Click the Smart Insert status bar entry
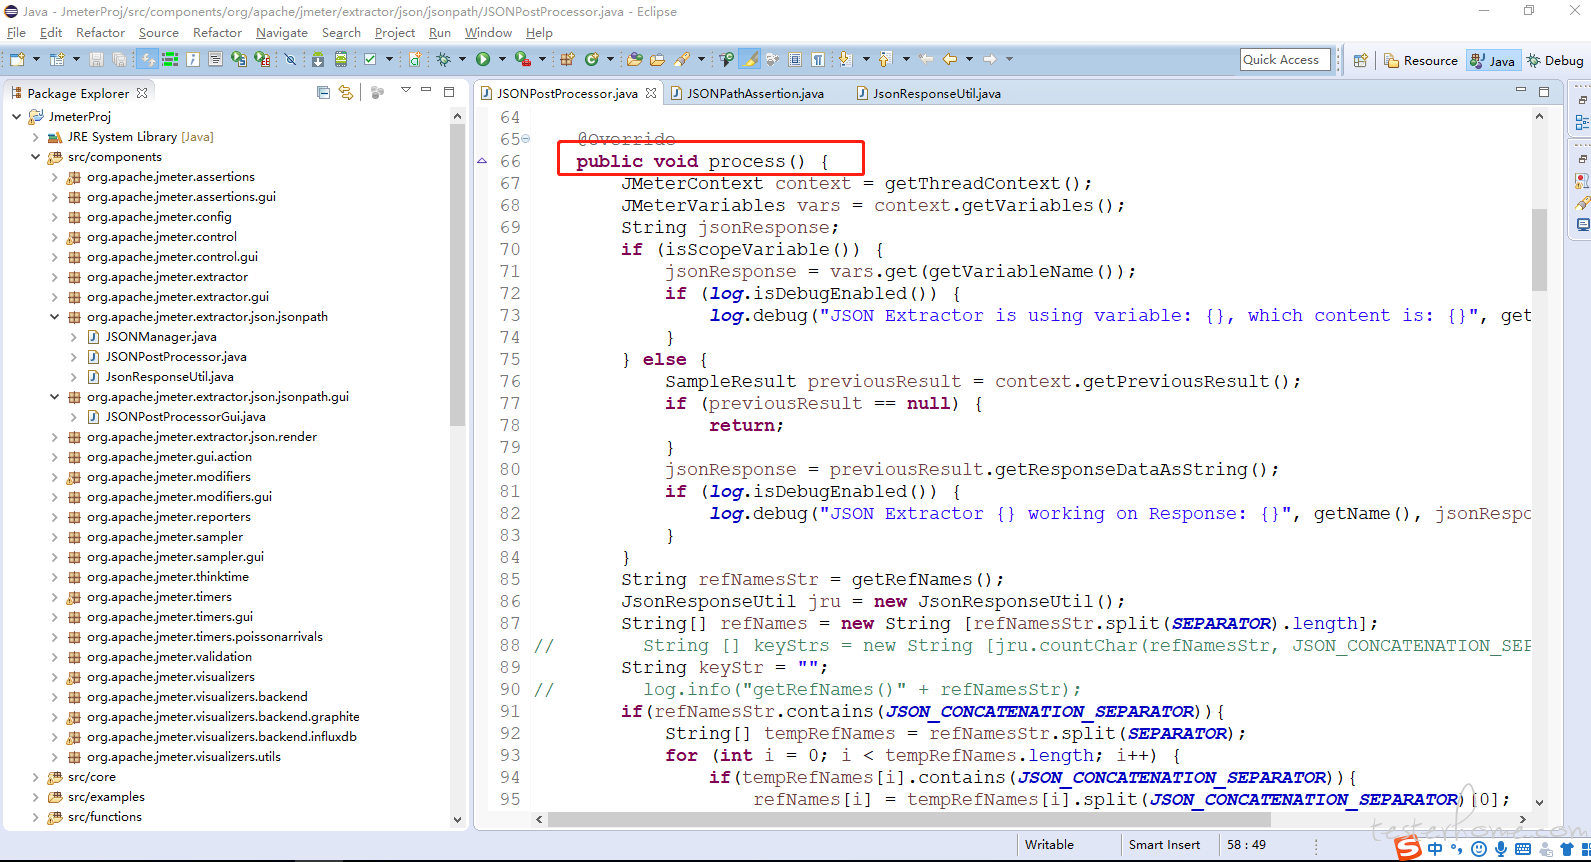This screenshot has width=1591, height=862. 1165,845
